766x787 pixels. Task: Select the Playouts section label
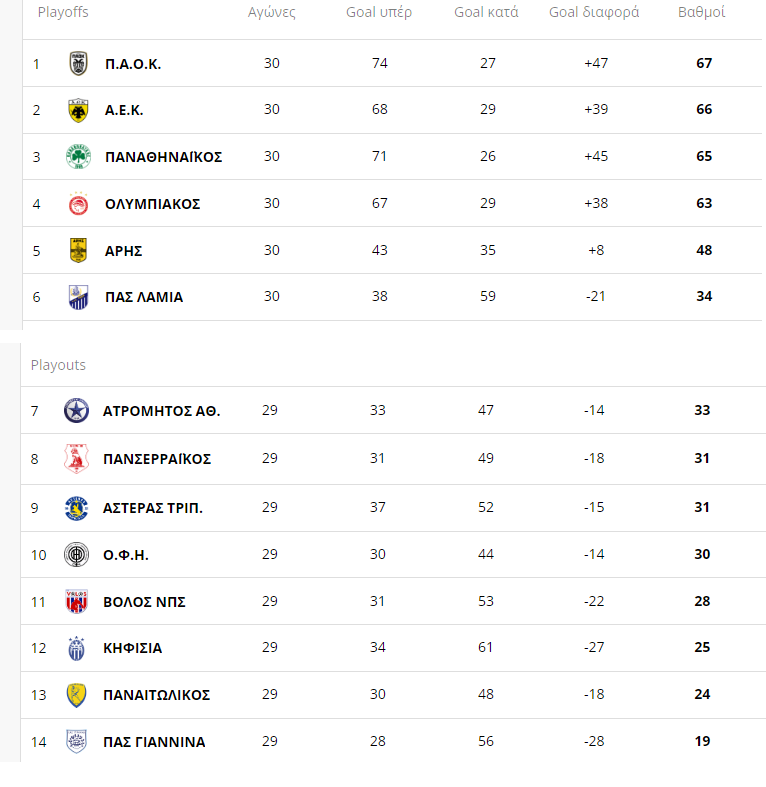click(58, 365)
